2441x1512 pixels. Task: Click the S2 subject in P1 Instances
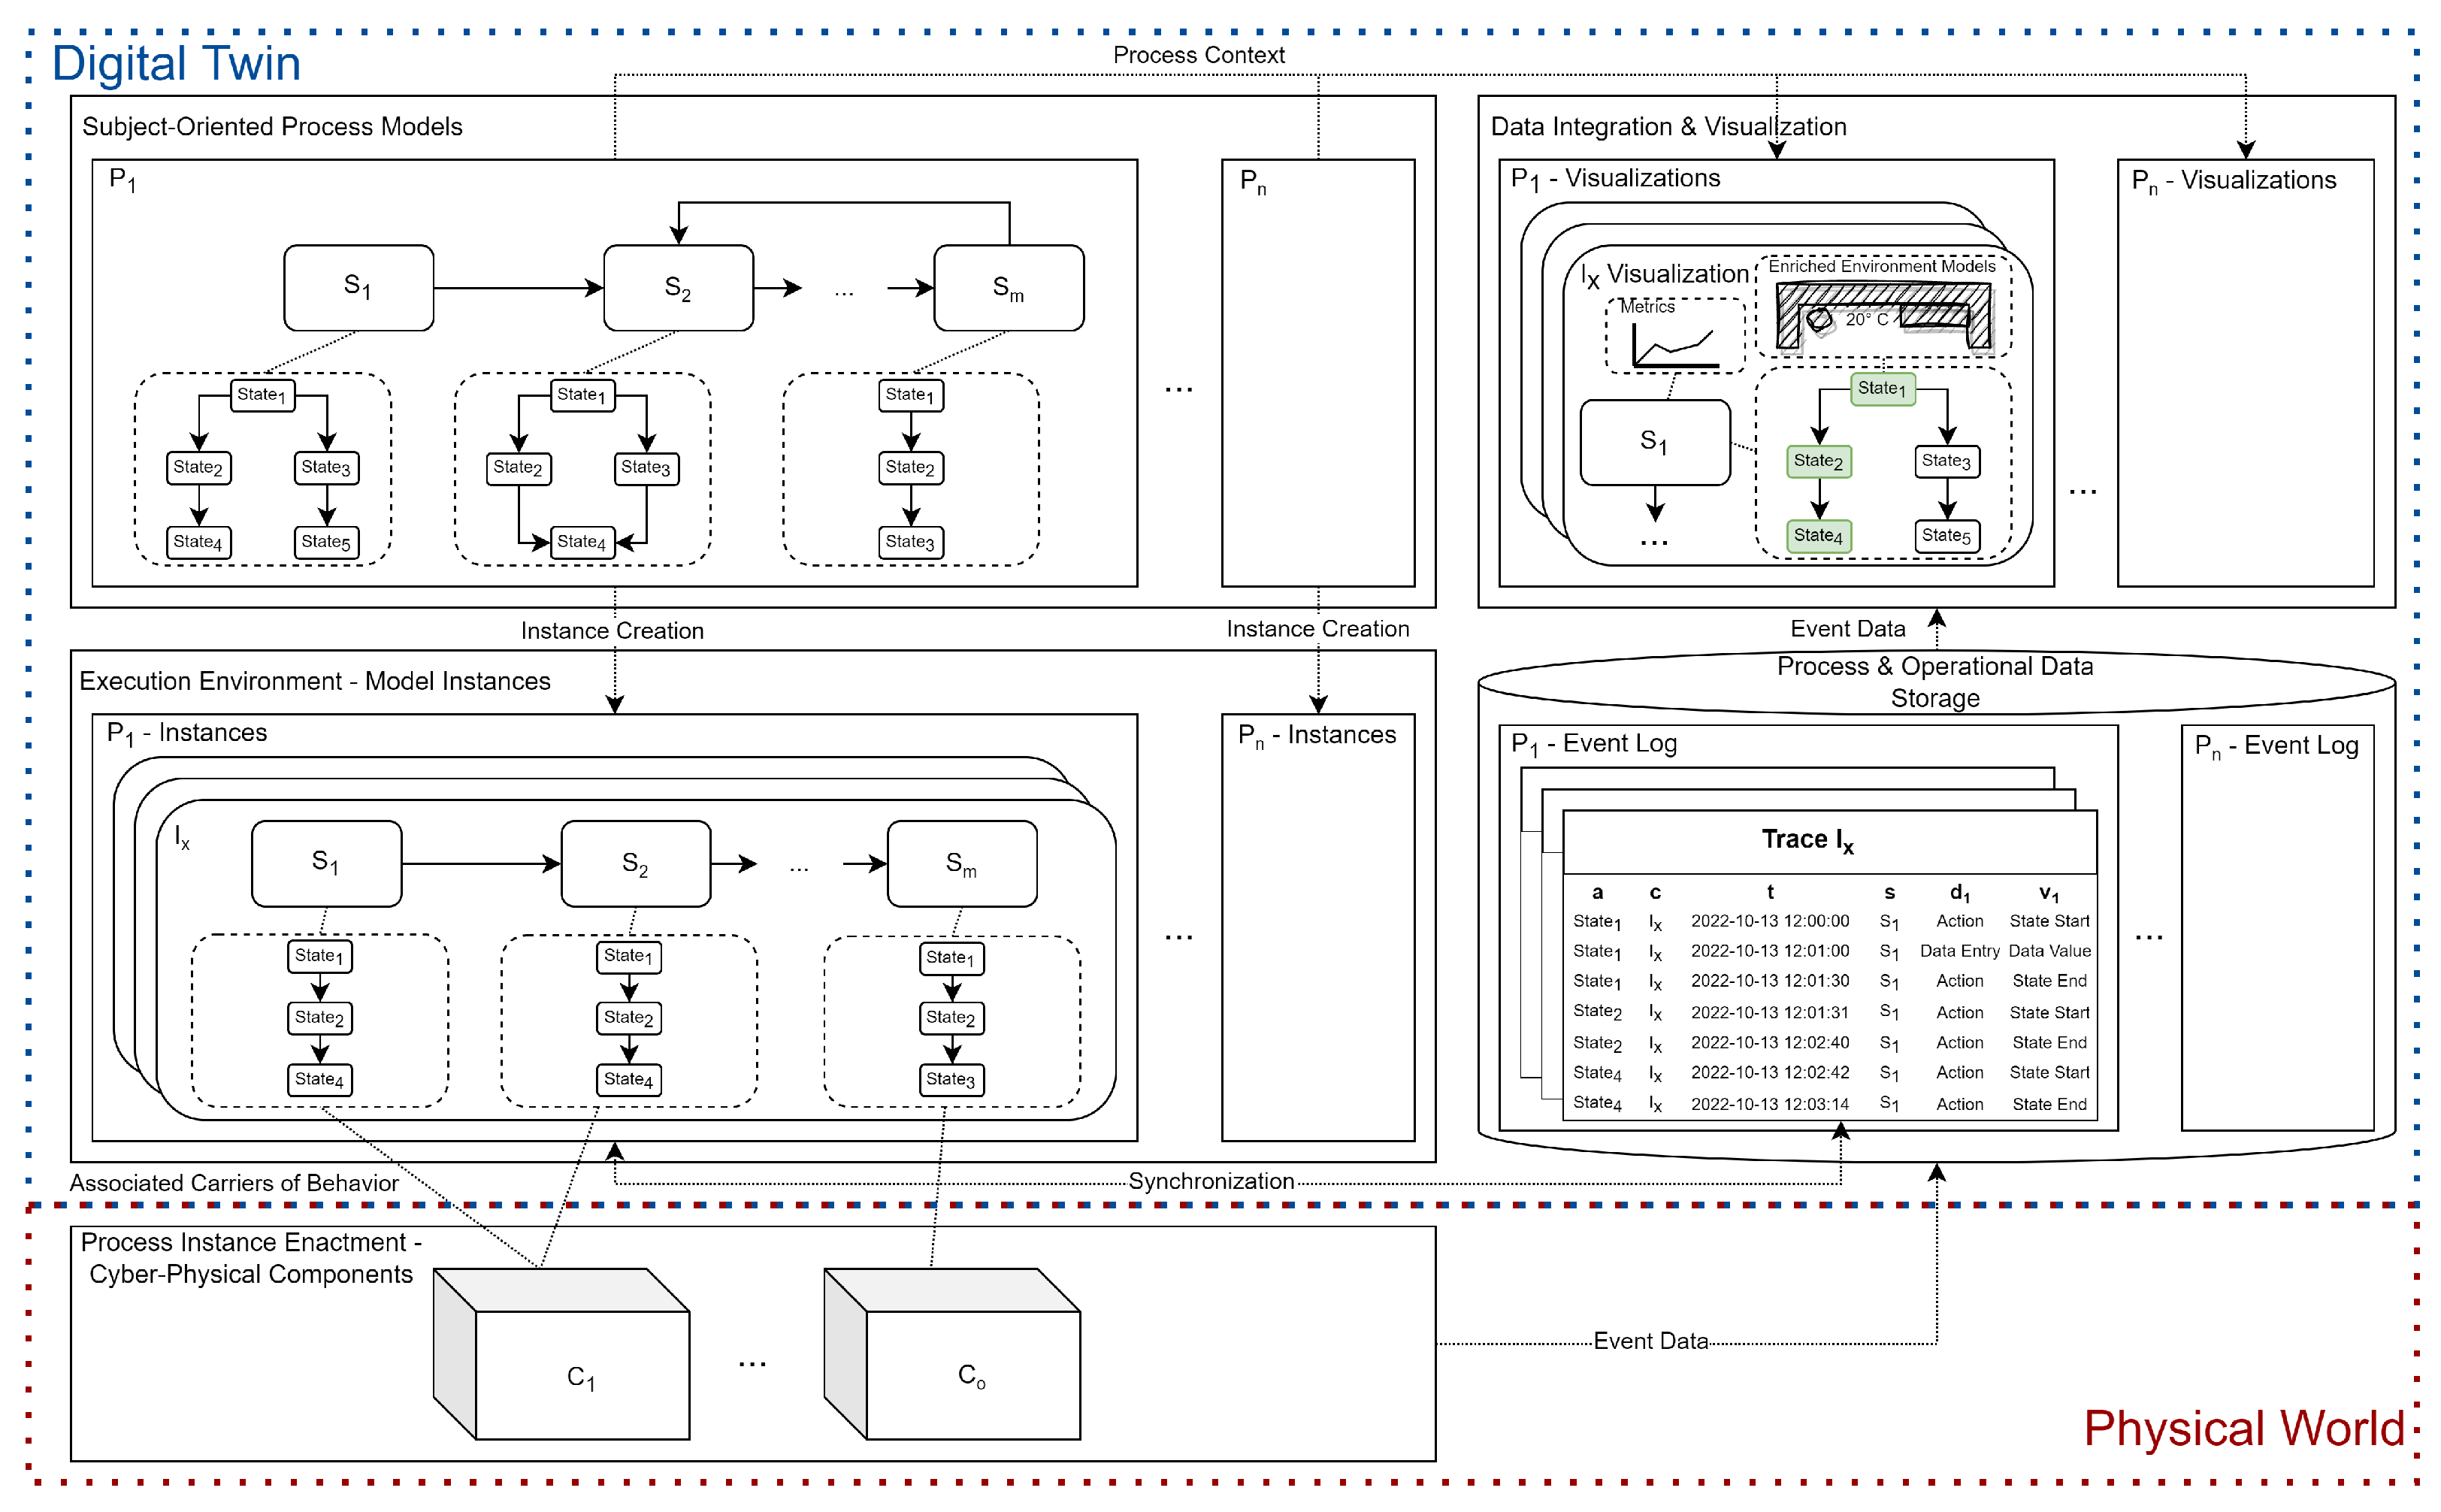coord(635,863)
